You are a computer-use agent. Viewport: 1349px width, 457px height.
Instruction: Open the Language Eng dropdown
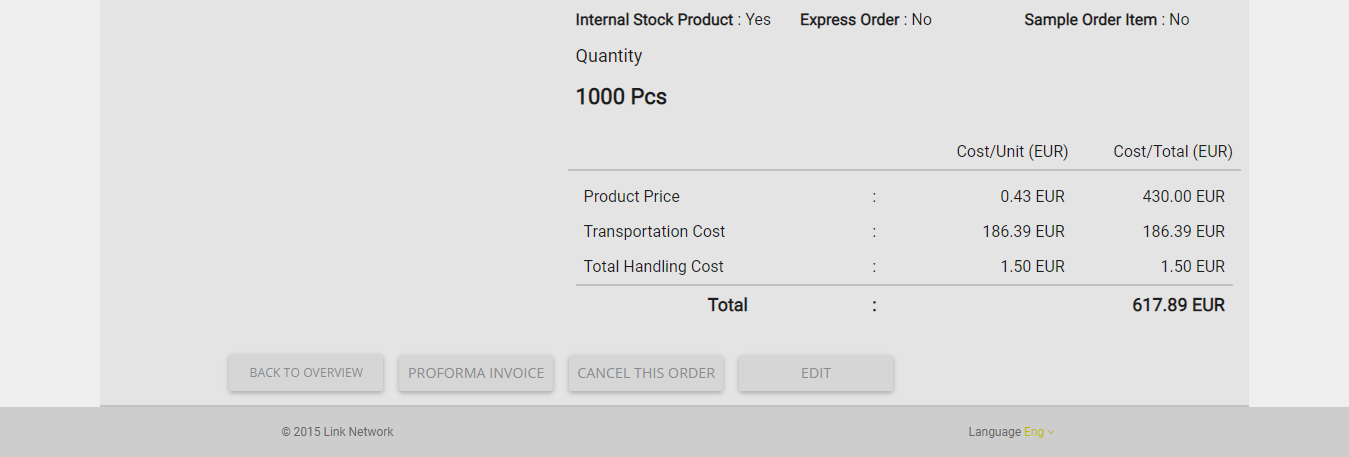pyautogui.click(x=1038, y=432)
